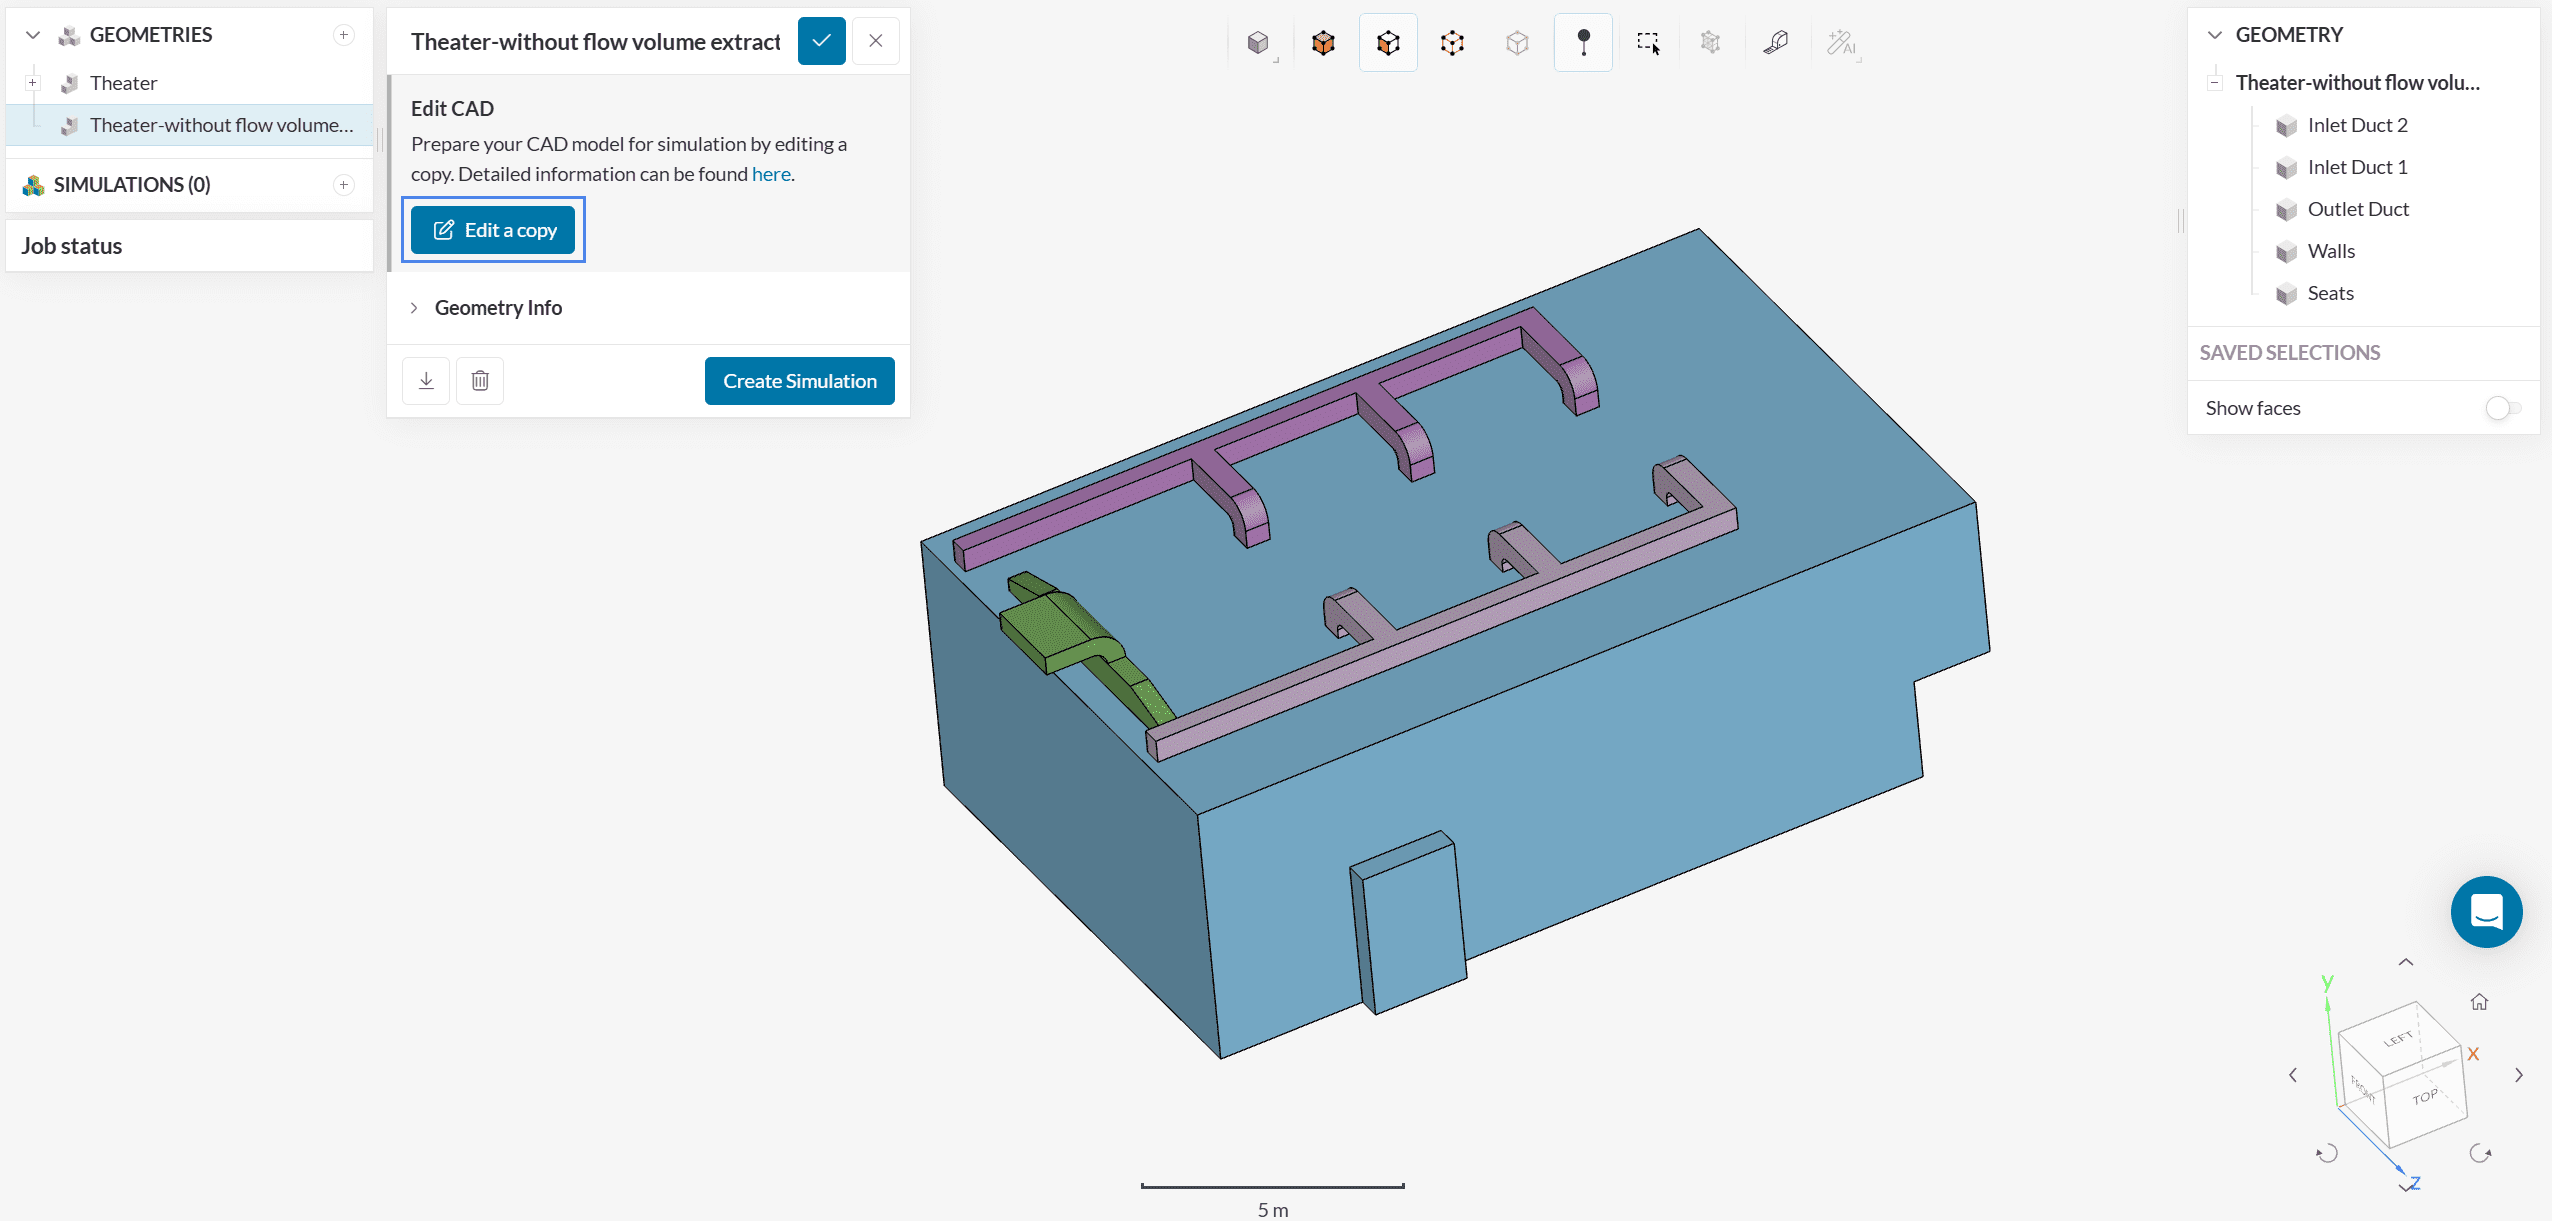Collapse the GEOMETRIES tree section
The image size is (2552, 1221).
pyautogui.click(x=33, y=35)
